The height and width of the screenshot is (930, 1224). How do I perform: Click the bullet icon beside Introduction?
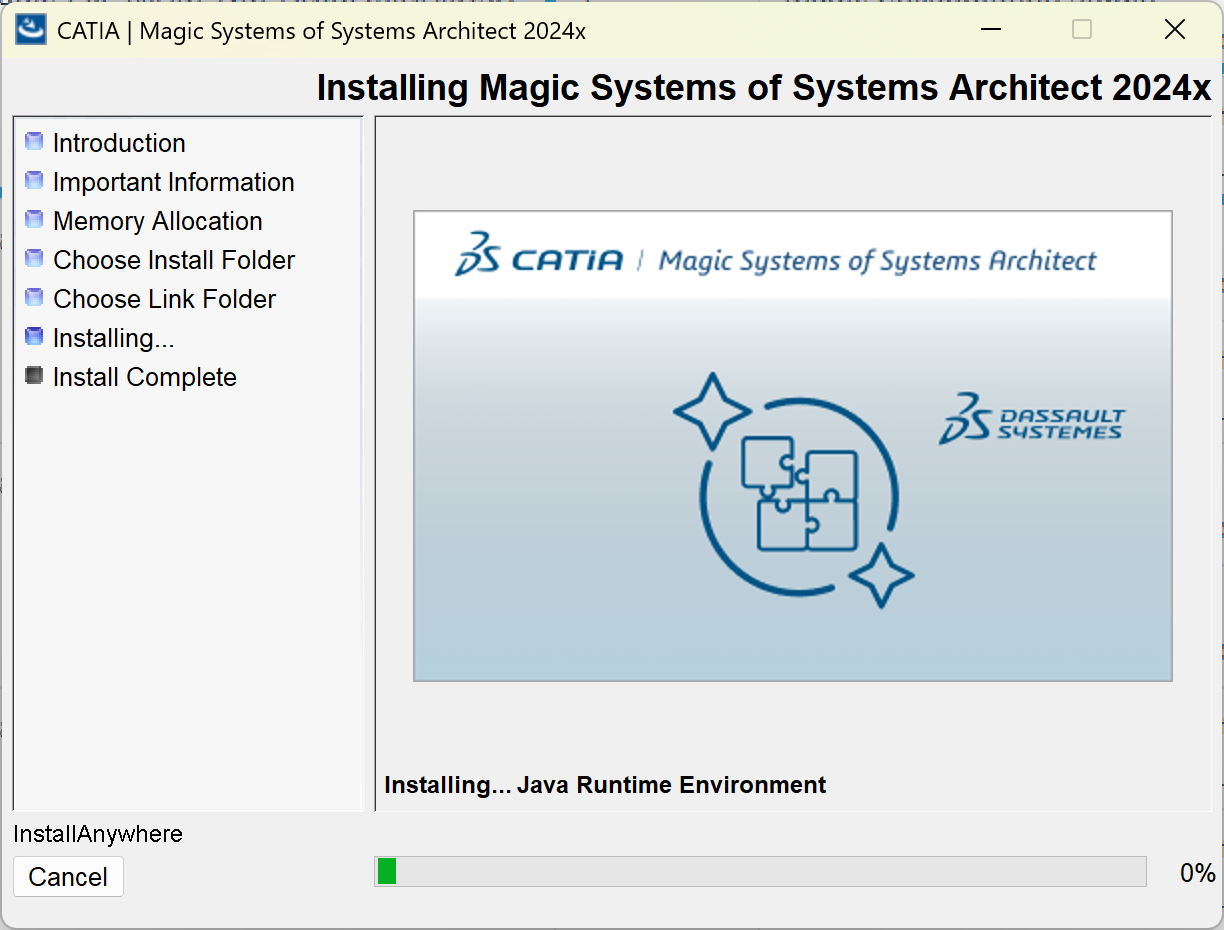tap(34, 142)
